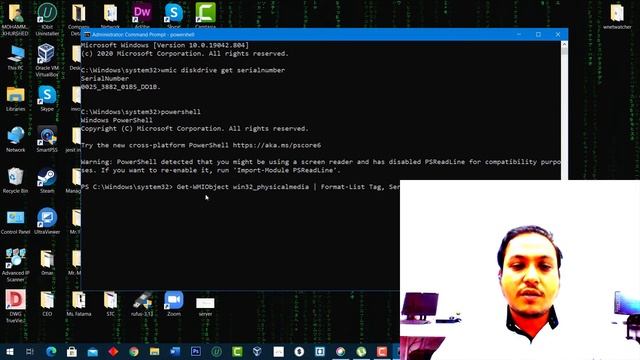Close the Administrator Command Prompt window
Viewport: 640px width, 360px height.
[x=558, y=35]
